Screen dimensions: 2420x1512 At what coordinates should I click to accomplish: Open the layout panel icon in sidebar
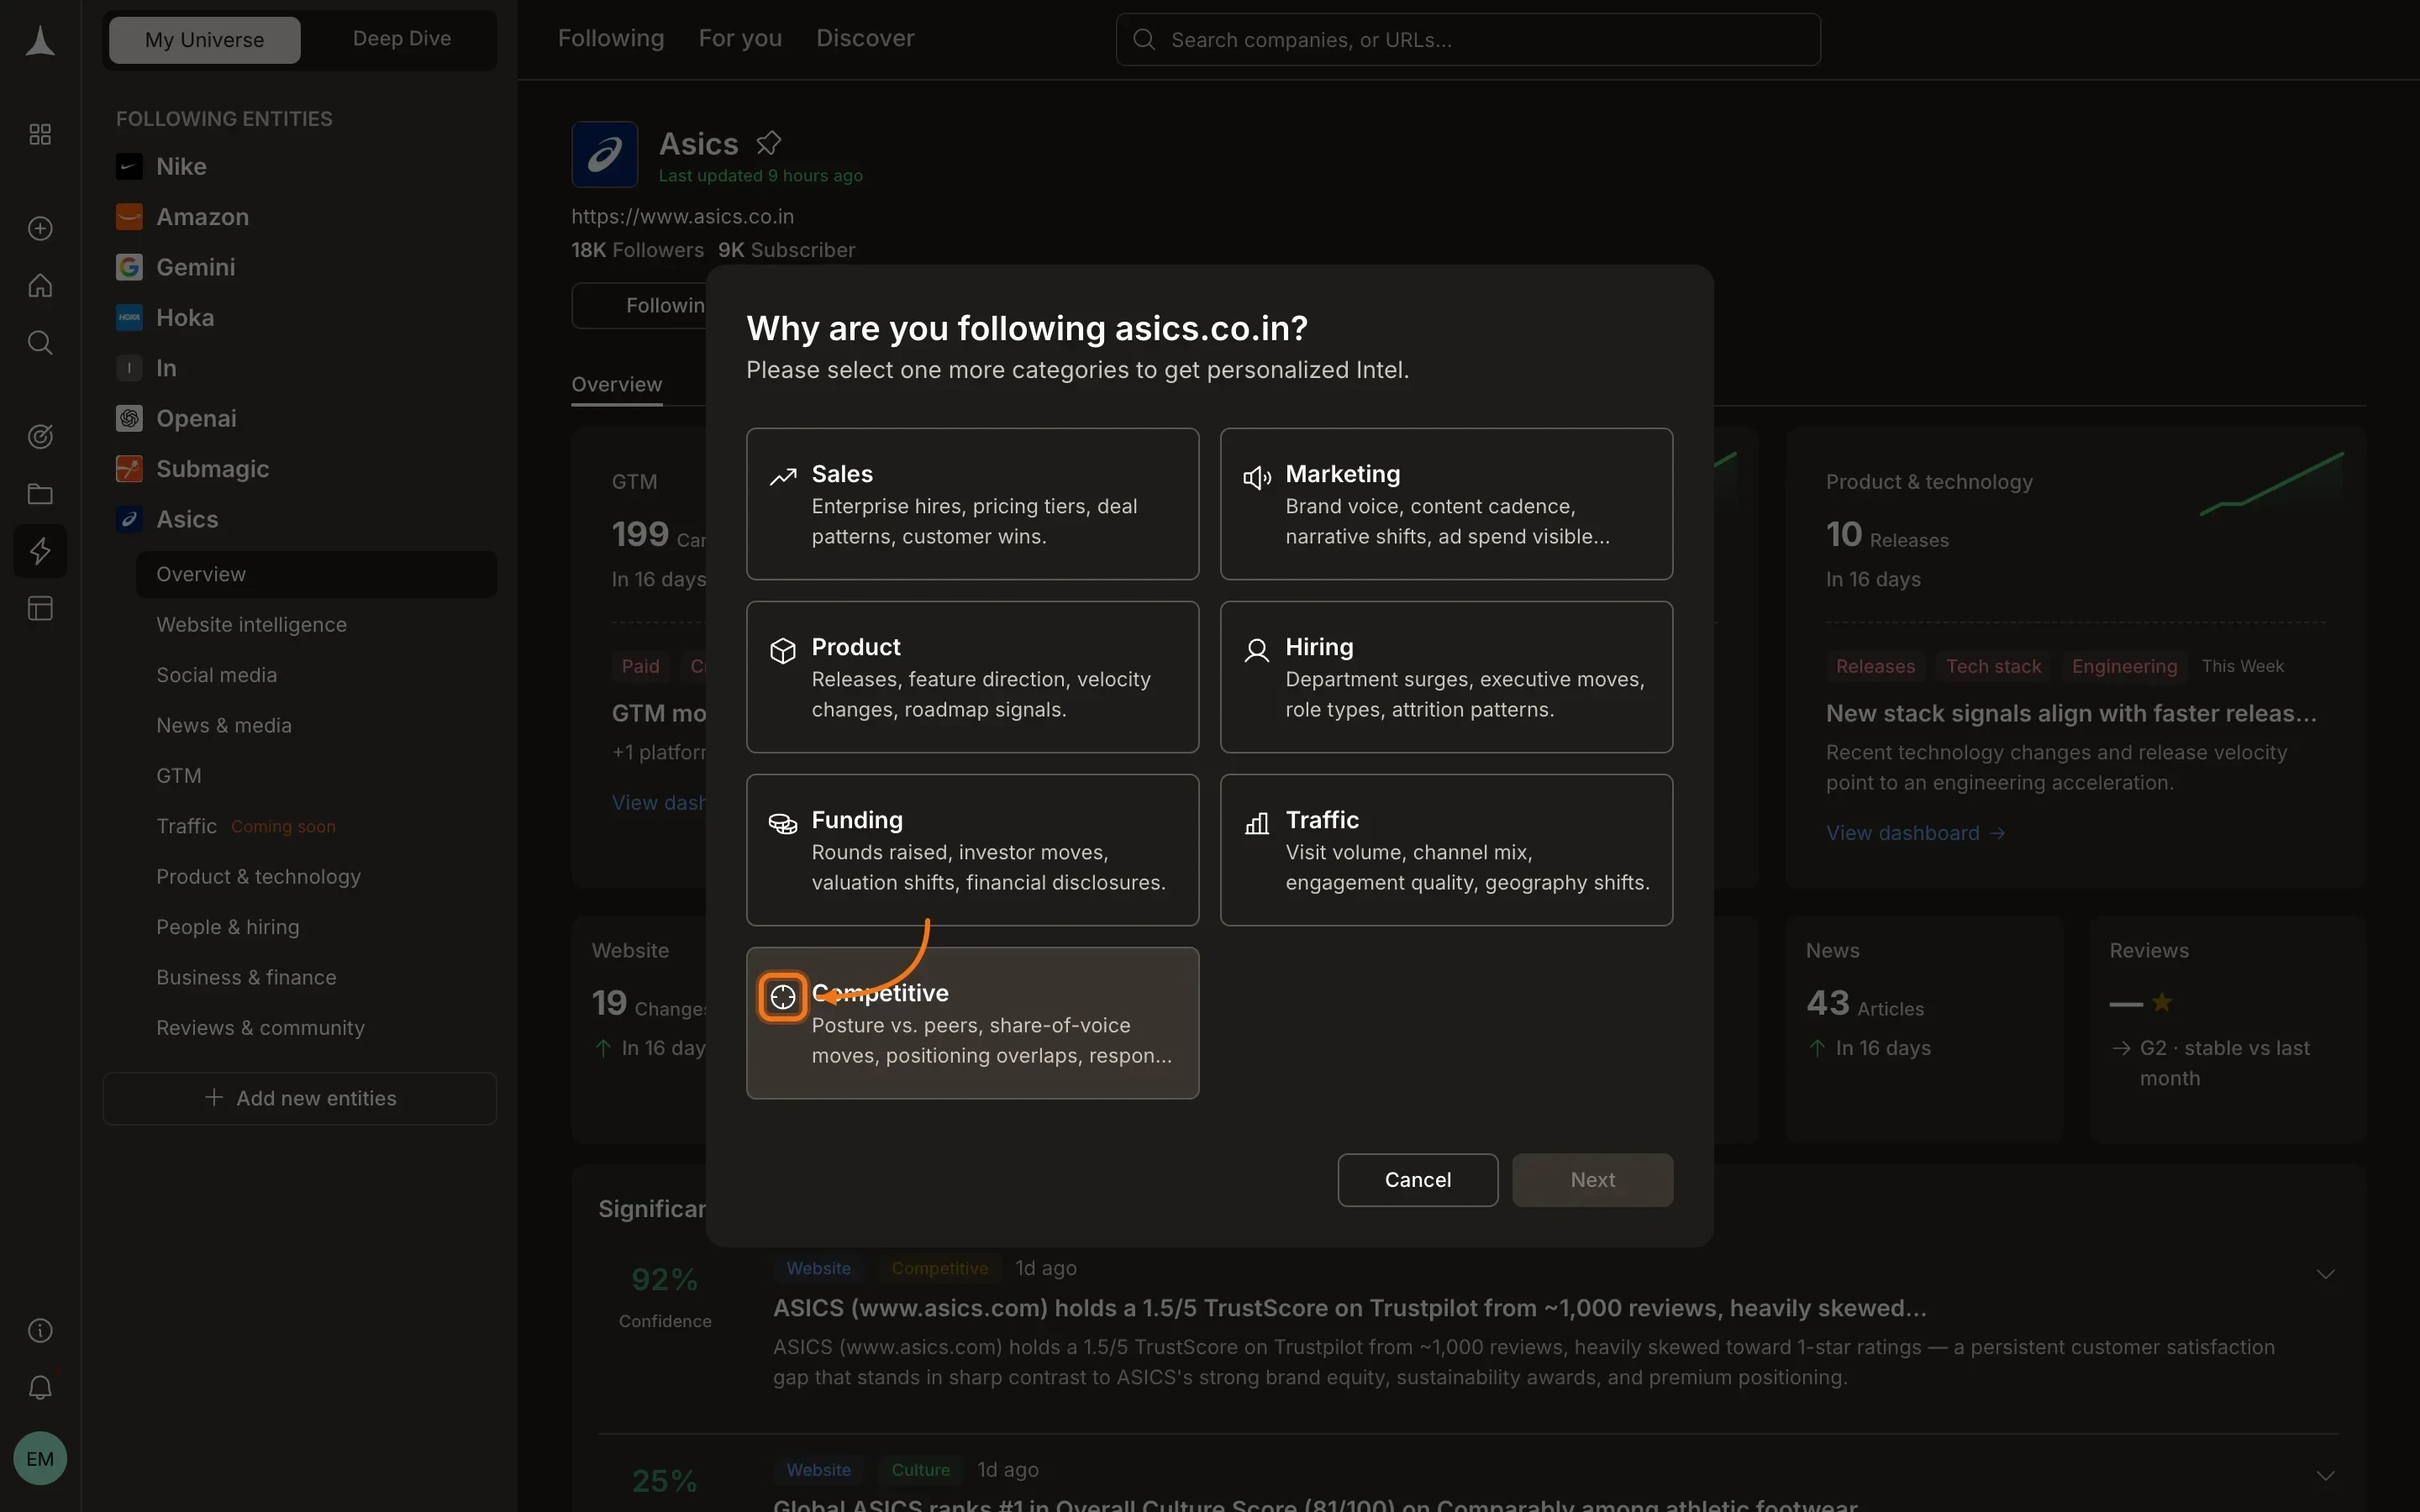[40, 608]
